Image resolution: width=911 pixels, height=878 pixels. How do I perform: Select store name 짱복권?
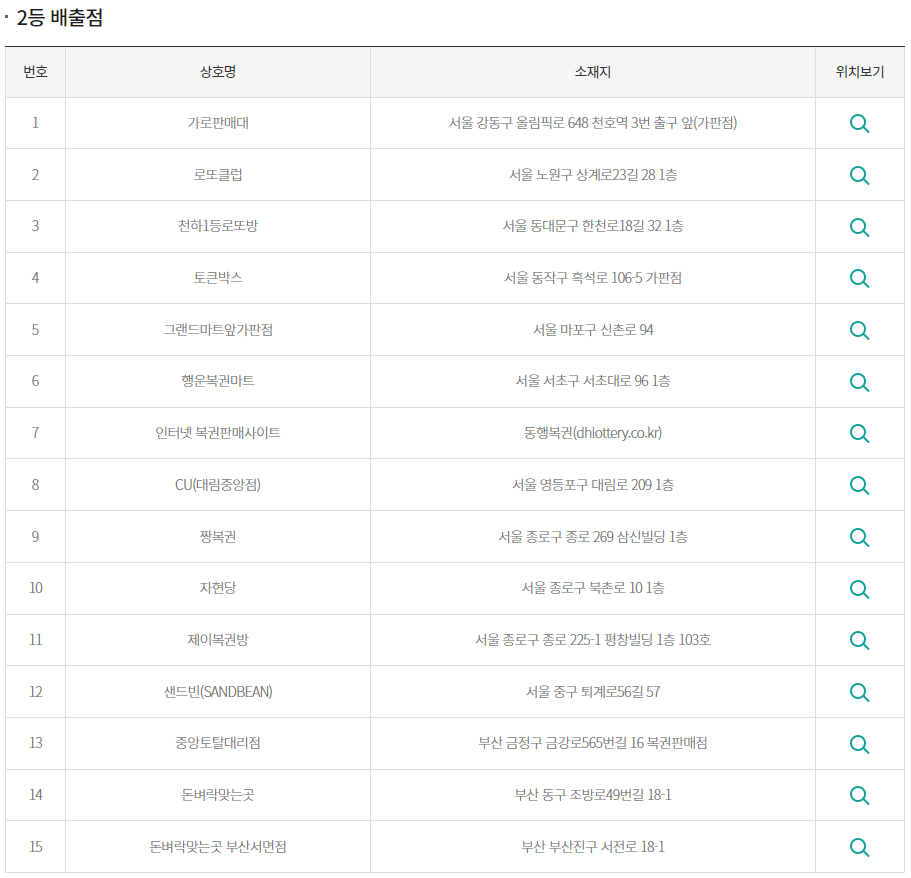[218, 536]
